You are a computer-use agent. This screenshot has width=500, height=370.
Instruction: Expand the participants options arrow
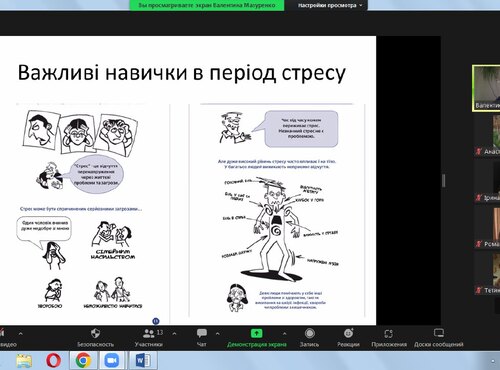pos(174,333)
